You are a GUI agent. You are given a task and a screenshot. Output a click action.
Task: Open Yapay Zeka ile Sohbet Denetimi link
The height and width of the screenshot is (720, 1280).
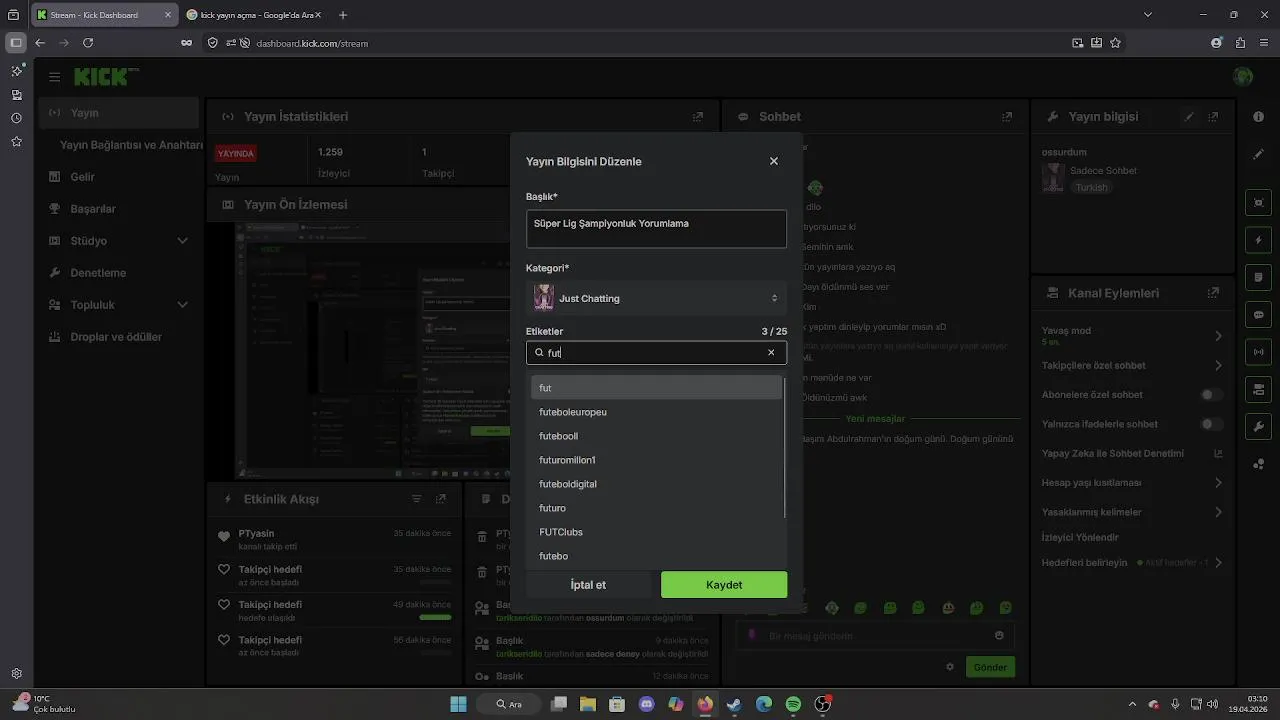(x=1132, y=453)
